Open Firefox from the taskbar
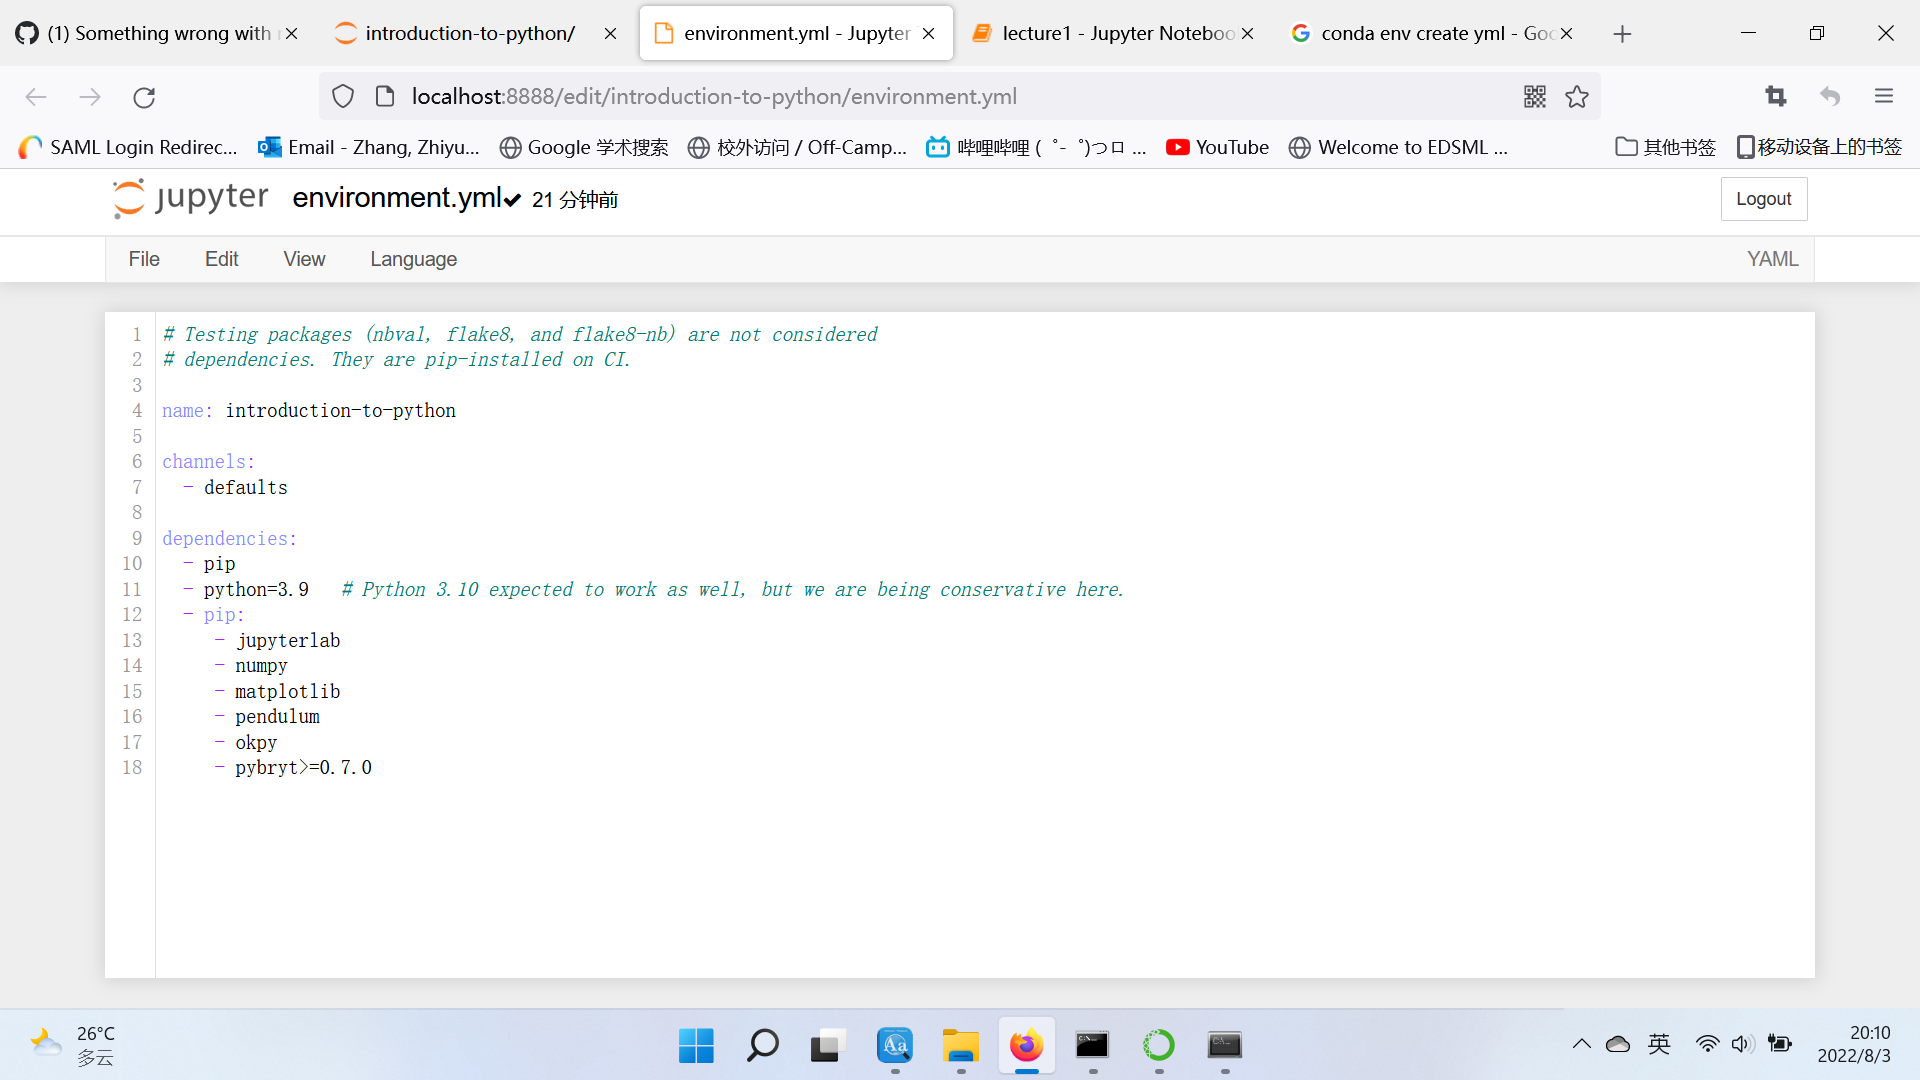1920x1080 pixels. tap(1027, 1047)
